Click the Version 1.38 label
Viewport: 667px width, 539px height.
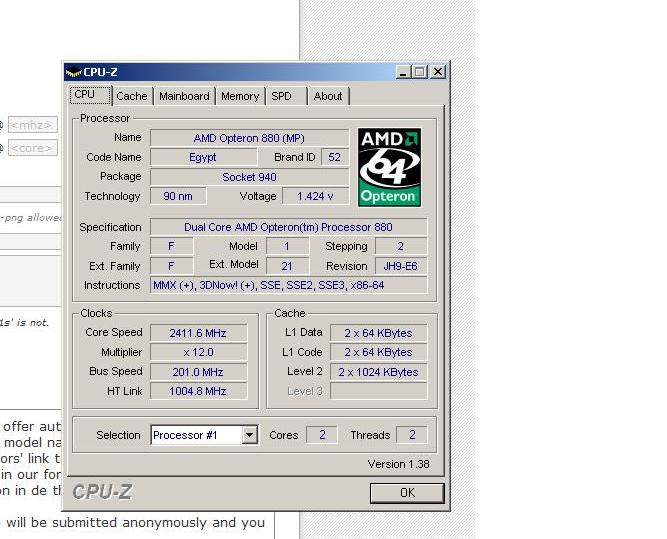[399, 464]
